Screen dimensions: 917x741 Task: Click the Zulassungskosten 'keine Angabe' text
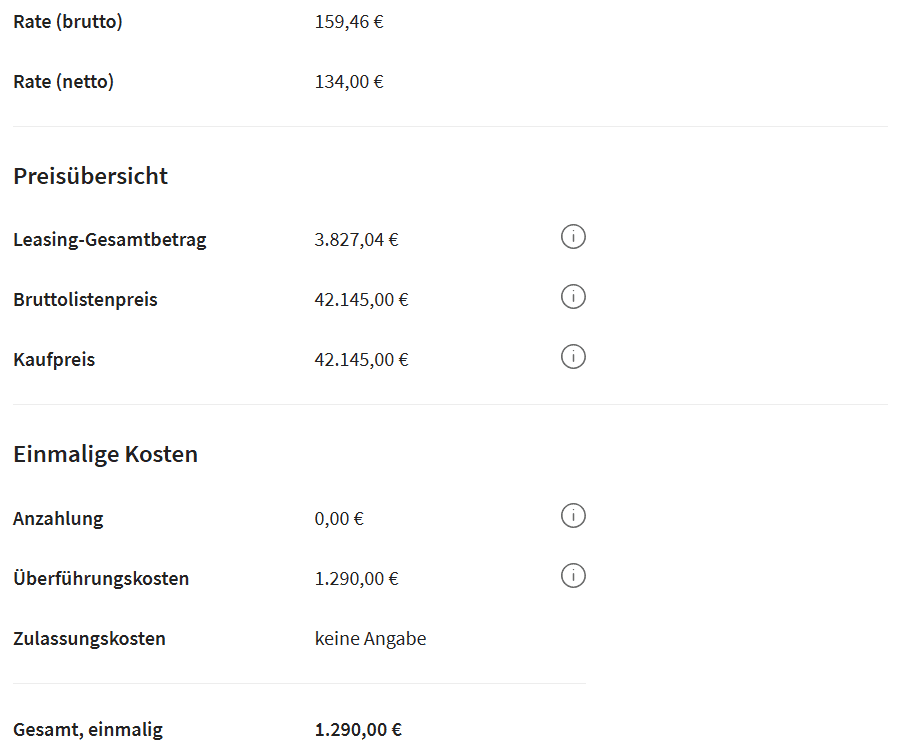(370, 639)
